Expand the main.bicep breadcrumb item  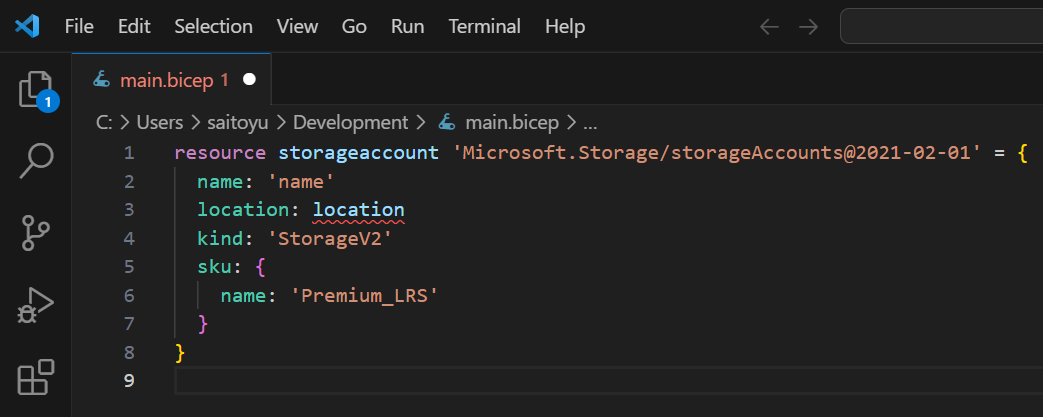point(511,123)
